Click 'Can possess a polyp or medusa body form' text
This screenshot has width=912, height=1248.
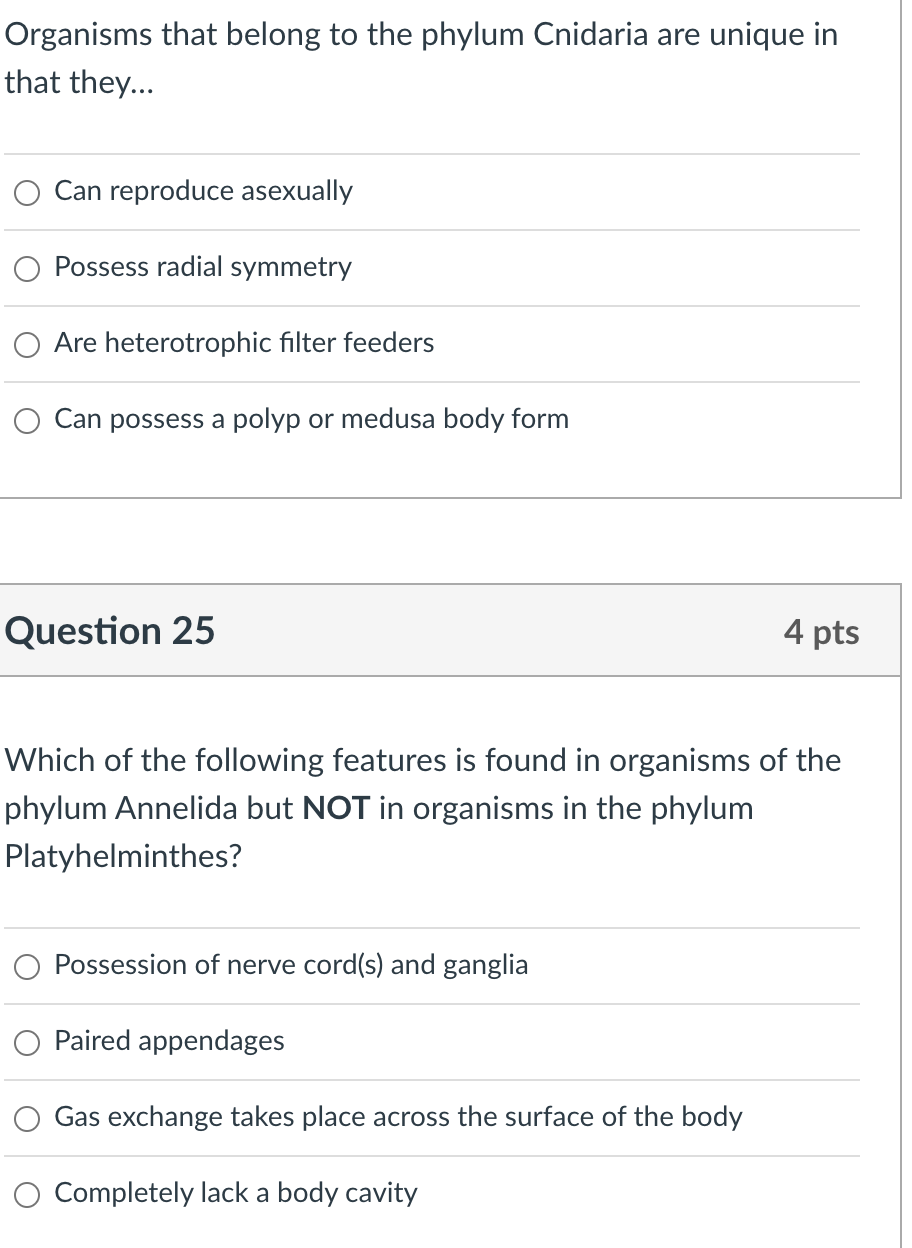coord(312,419)
